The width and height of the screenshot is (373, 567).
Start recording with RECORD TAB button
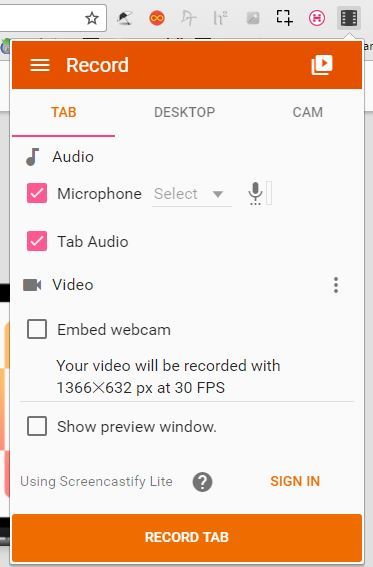187,537
